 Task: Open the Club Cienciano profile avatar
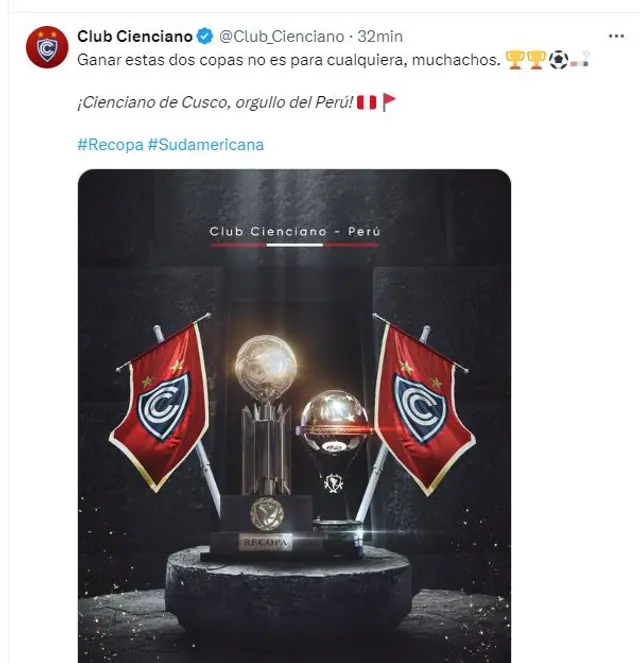pos(47,46)
